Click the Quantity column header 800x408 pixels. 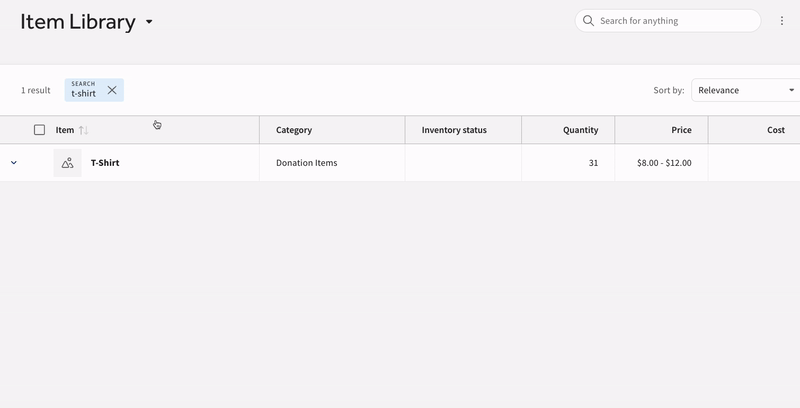coord(580,130)
